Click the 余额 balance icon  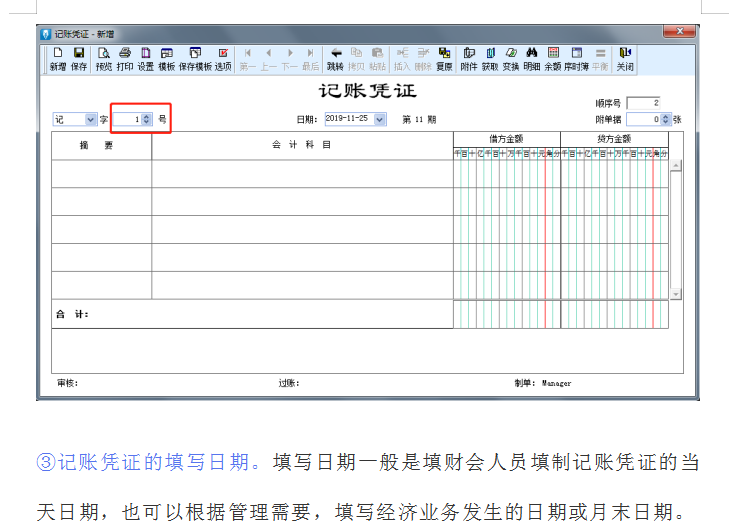[x=553, y=59]
